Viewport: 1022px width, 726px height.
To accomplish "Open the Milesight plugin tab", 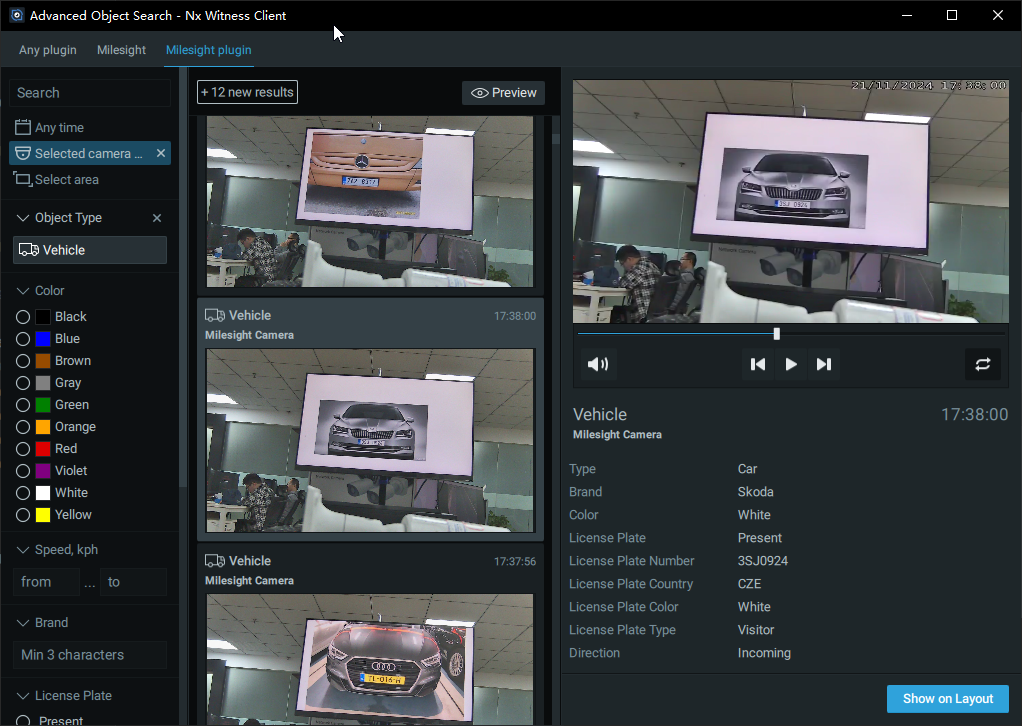I will pos(209,50).
